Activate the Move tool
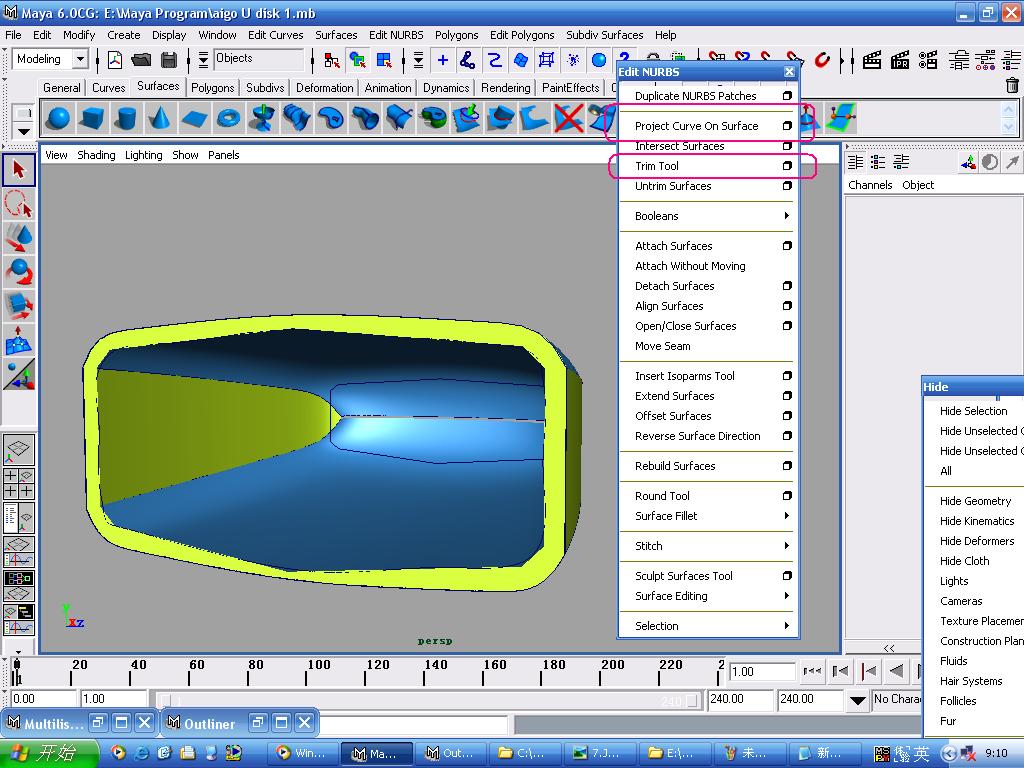This screenshot has height=768, width=1024. [x=19, y=238]
